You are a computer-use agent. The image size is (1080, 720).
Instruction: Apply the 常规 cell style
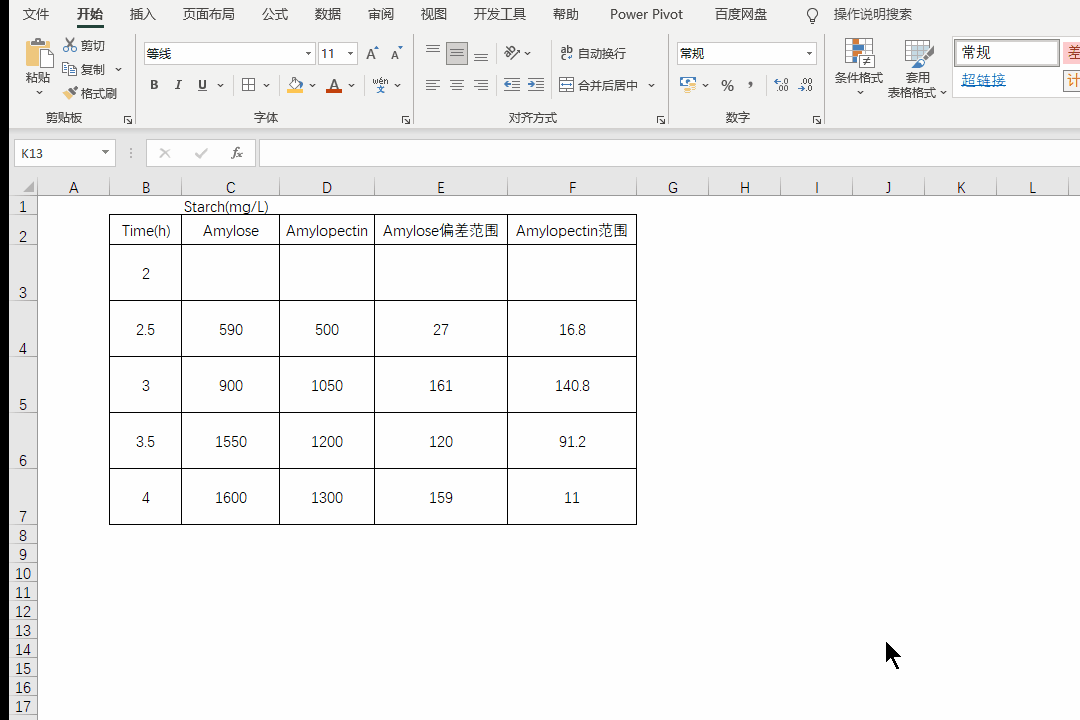(x=1007, y=52)
